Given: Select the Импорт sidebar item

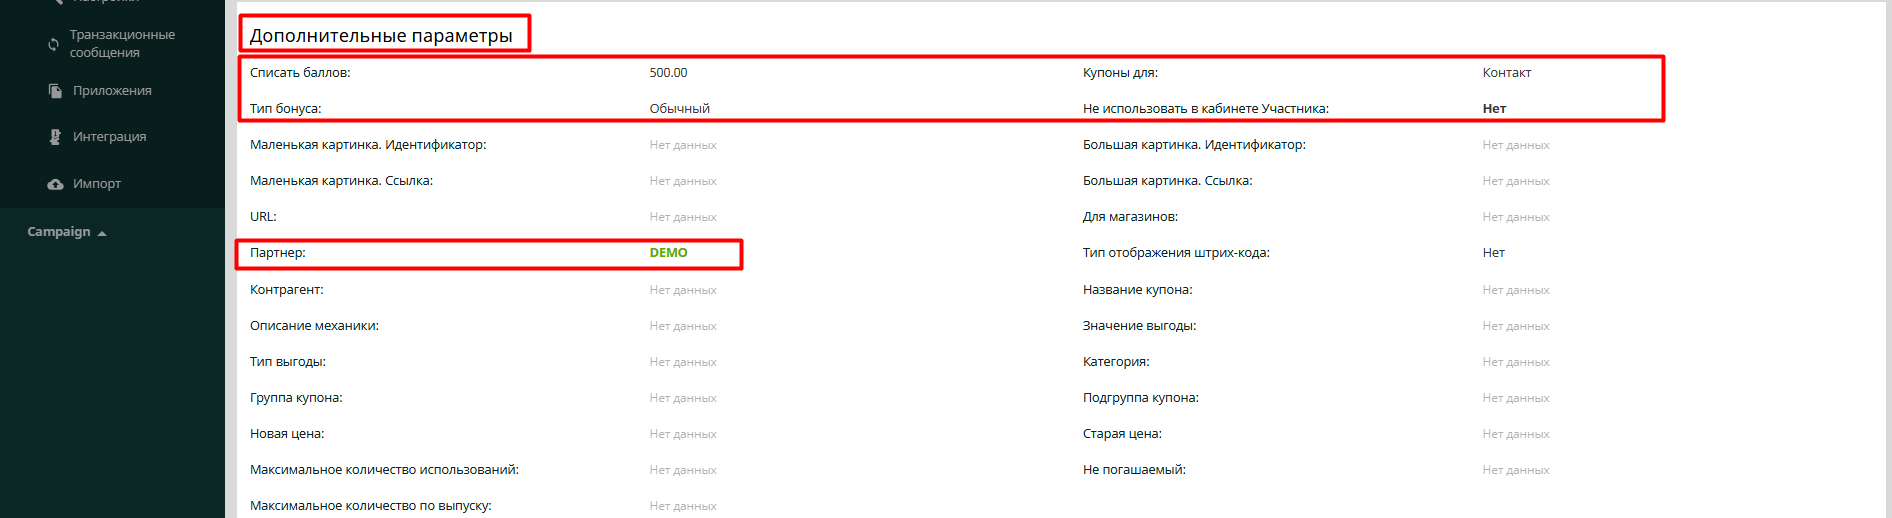Looking at the screenshot, I should (x=97, y=184).
